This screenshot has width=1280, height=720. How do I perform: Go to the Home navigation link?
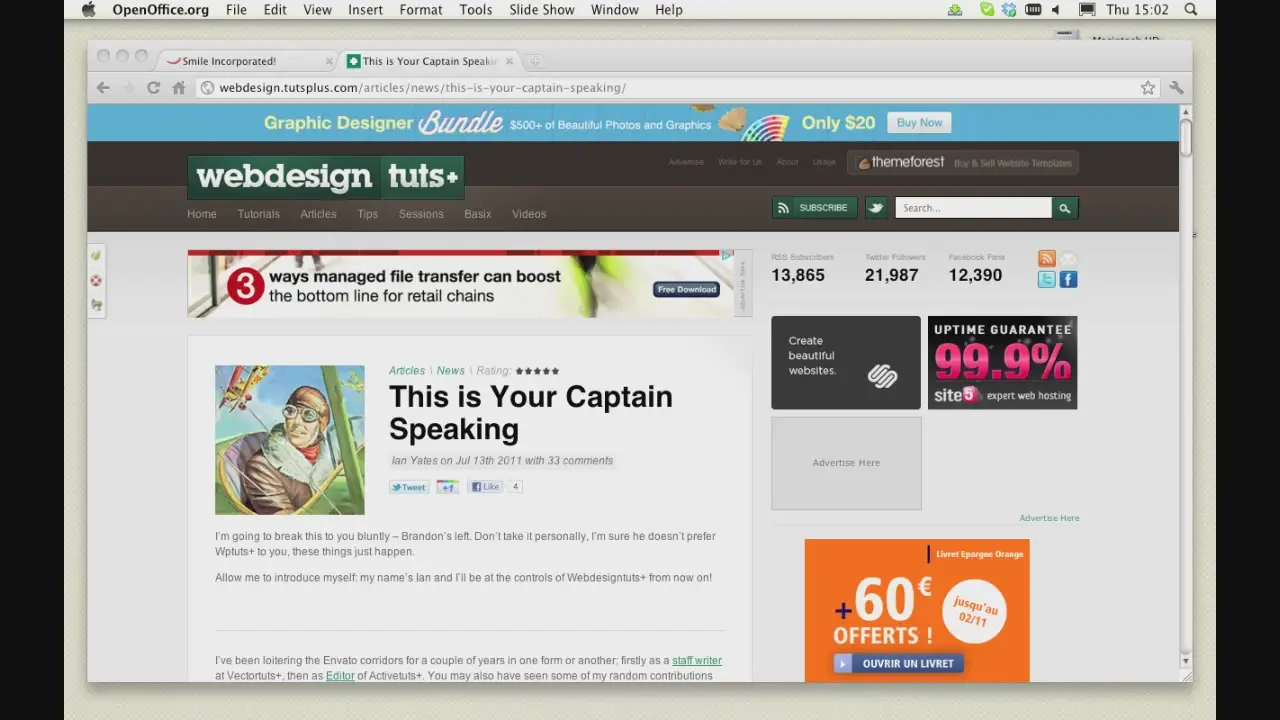tap(201, 214)
